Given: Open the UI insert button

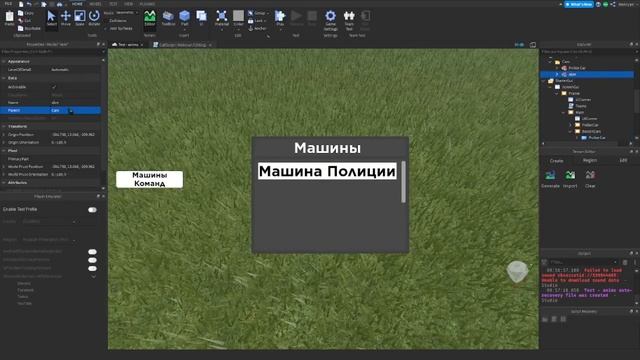Looking at the screenshot, I should [201, 18].
